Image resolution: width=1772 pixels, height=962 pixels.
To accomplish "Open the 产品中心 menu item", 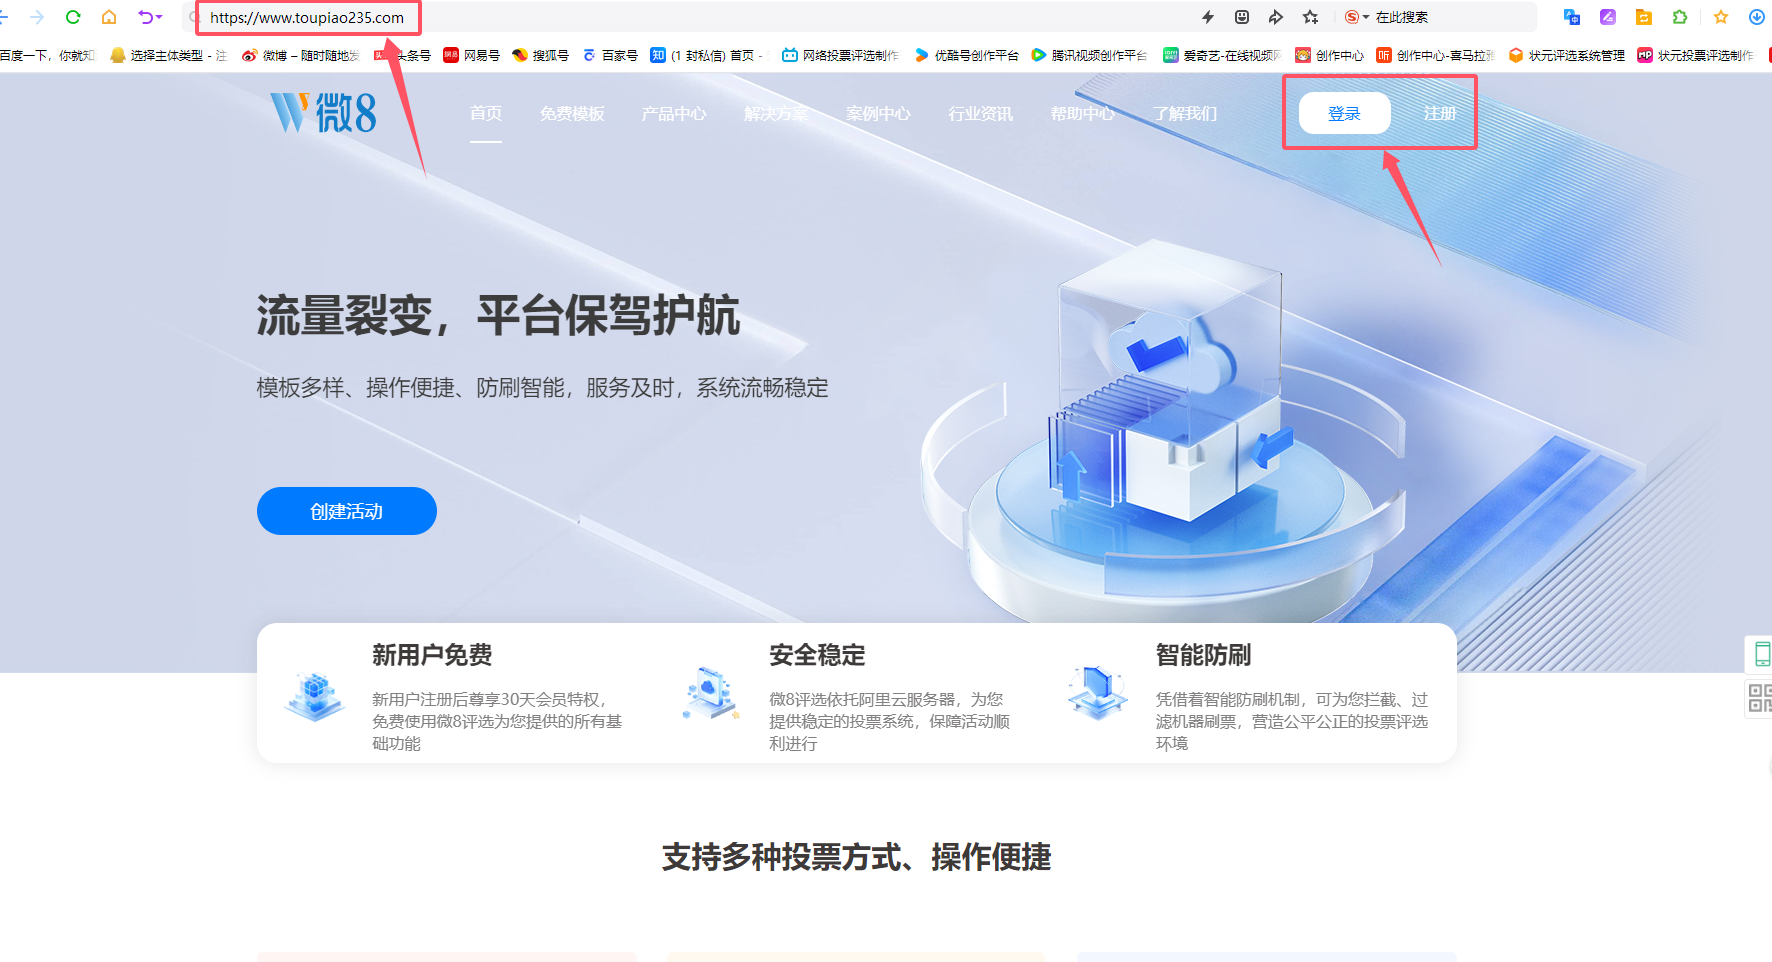I will click(674, 113).
